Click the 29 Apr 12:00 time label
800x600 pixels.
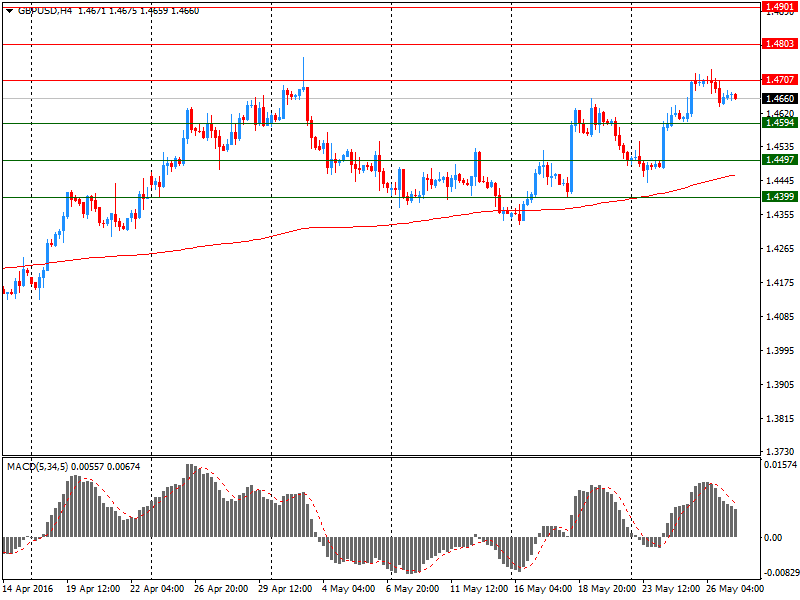285,589
